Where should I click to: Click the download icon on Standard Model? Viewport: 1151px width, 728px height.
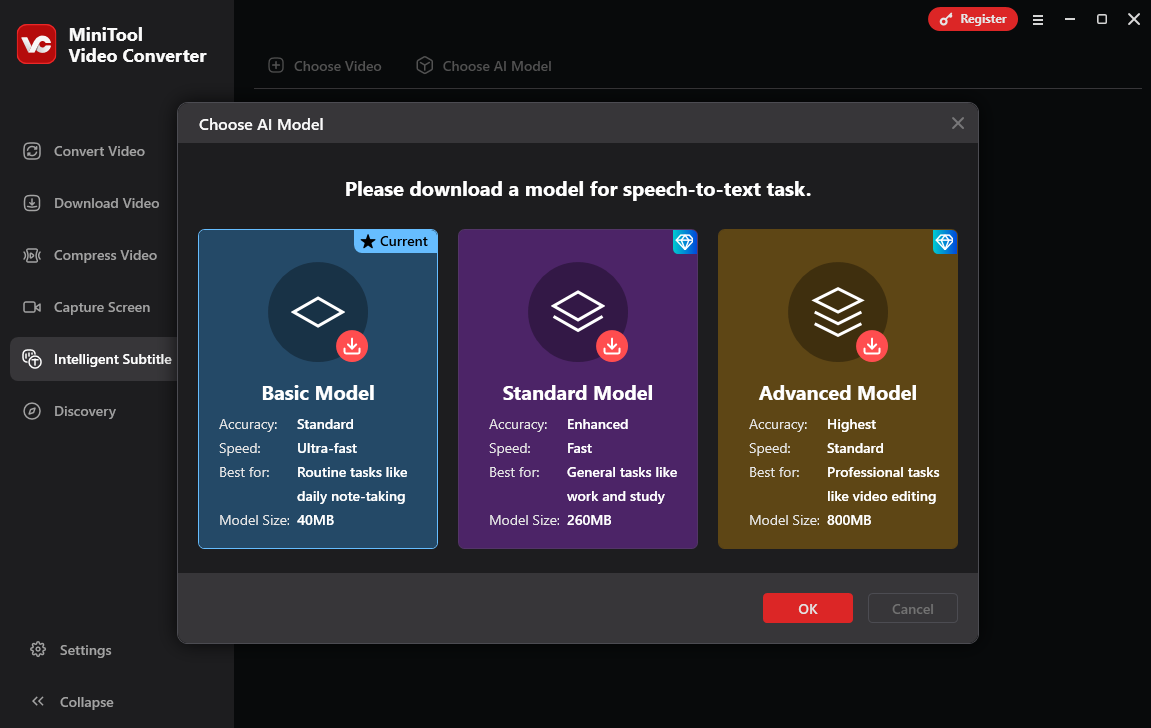click(612, 345)
